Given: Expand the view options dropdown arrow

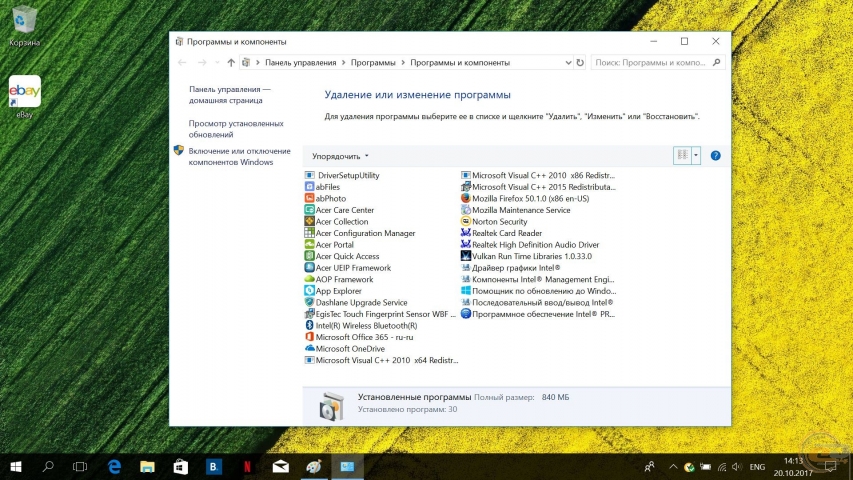Looking at the screenshot, I should 696,156.
